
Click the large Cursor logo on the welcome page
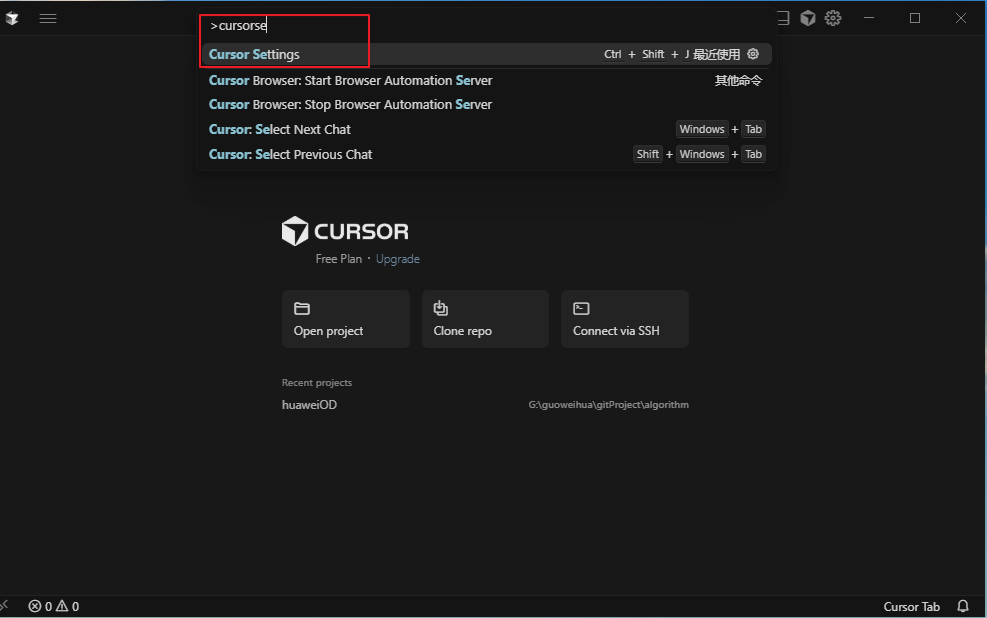coord(295,231)
